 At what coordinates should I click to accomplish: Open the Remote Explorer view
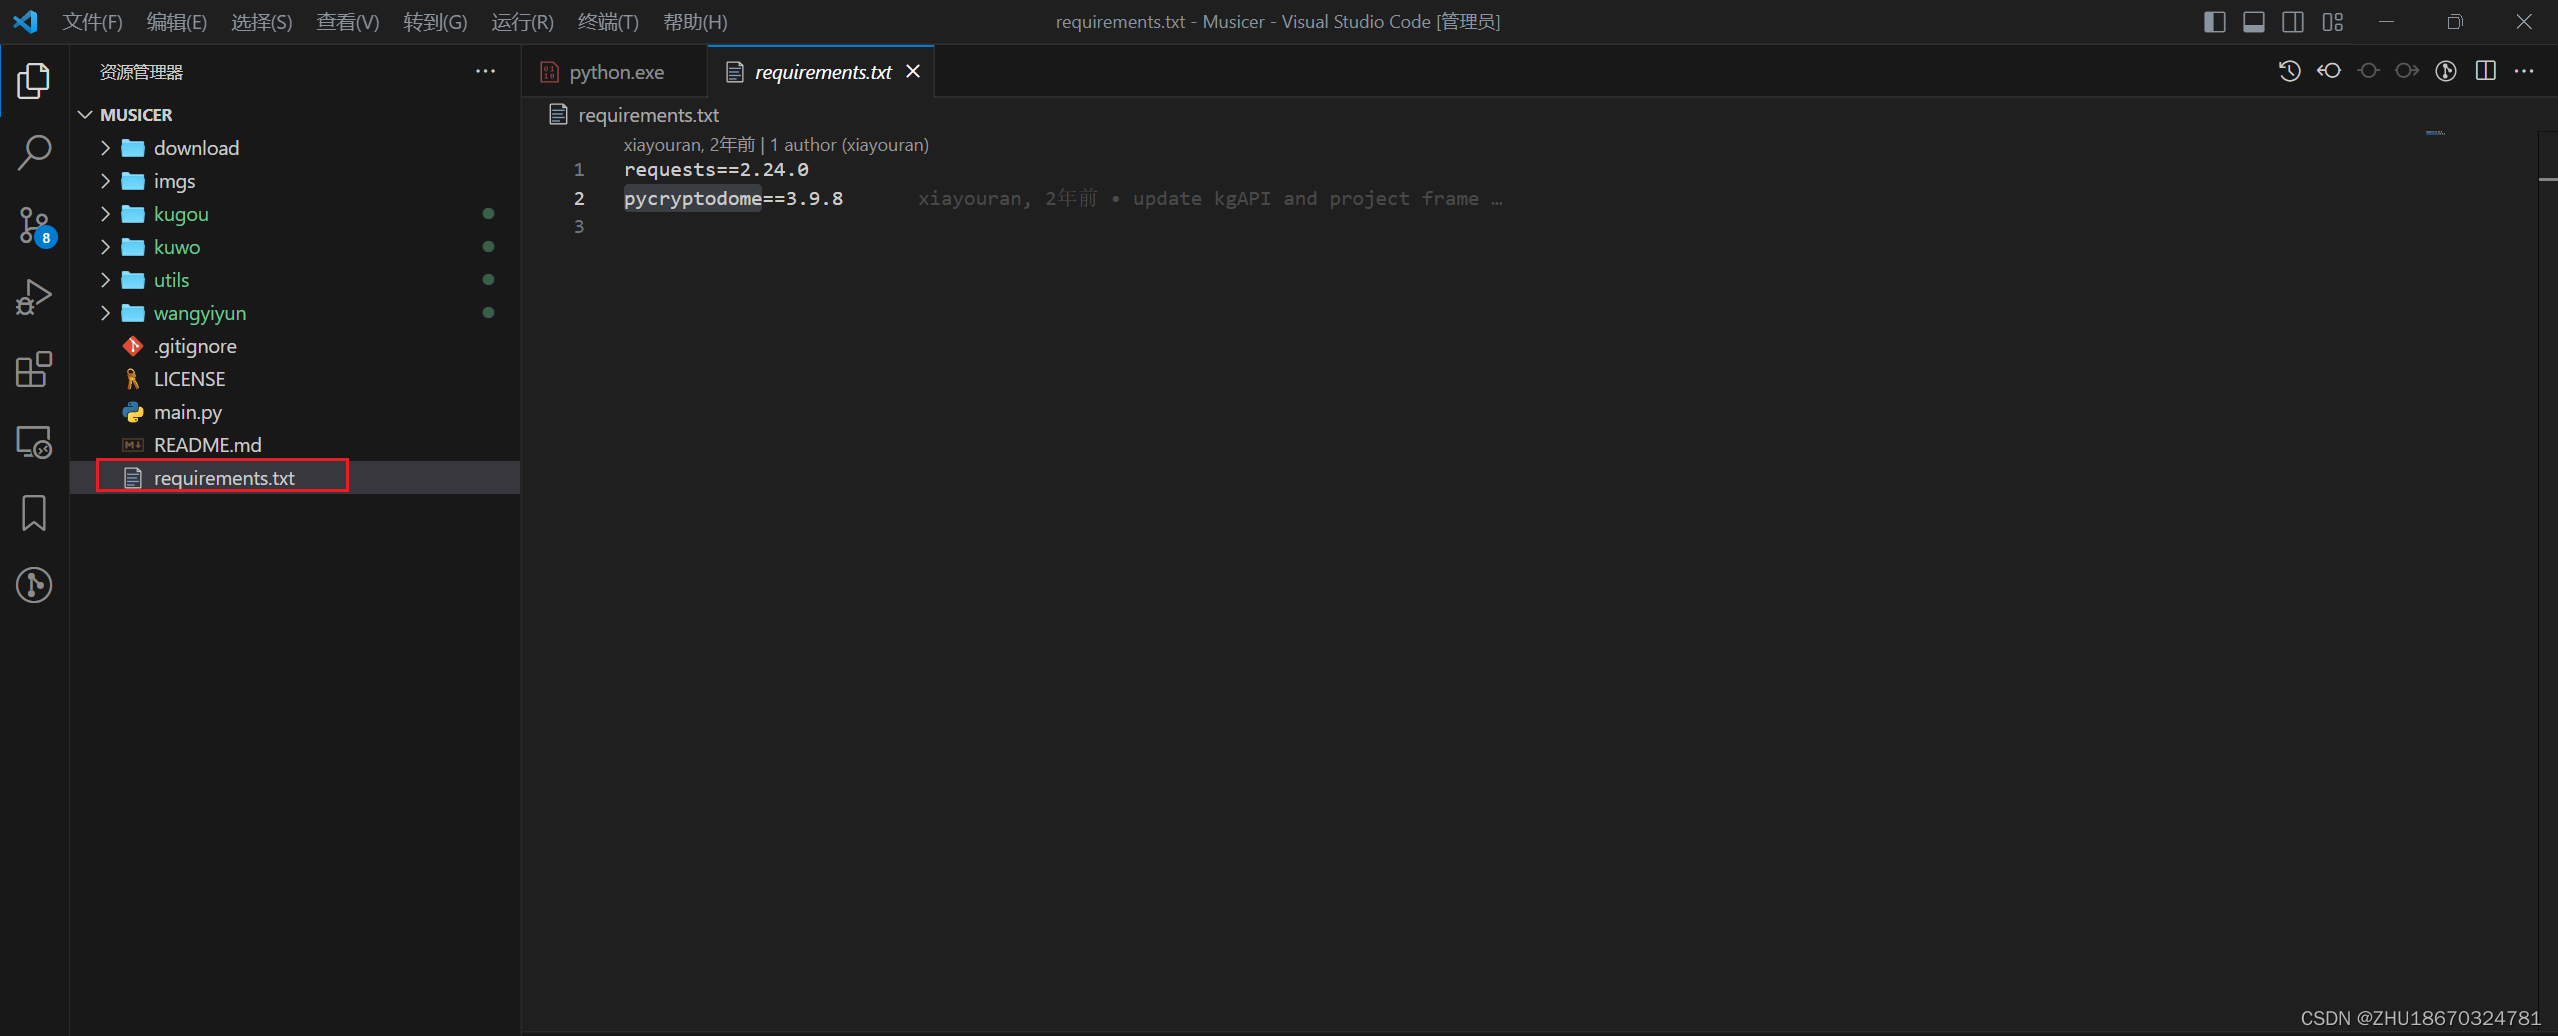(34, 441)
